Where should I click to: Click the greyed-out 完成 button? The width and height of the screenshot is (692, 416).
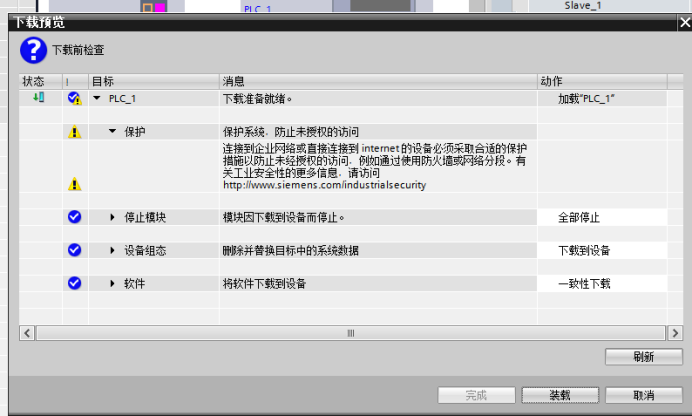click(476, 395)
